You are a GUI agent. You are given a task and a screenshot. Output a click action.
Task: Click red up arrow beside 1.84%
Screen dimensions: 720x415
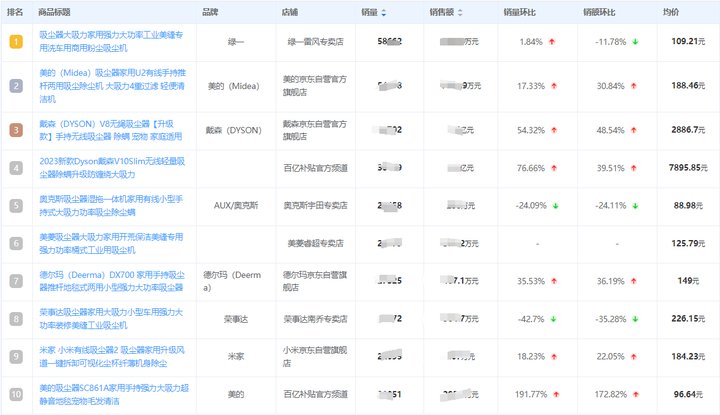click(552, 42)
